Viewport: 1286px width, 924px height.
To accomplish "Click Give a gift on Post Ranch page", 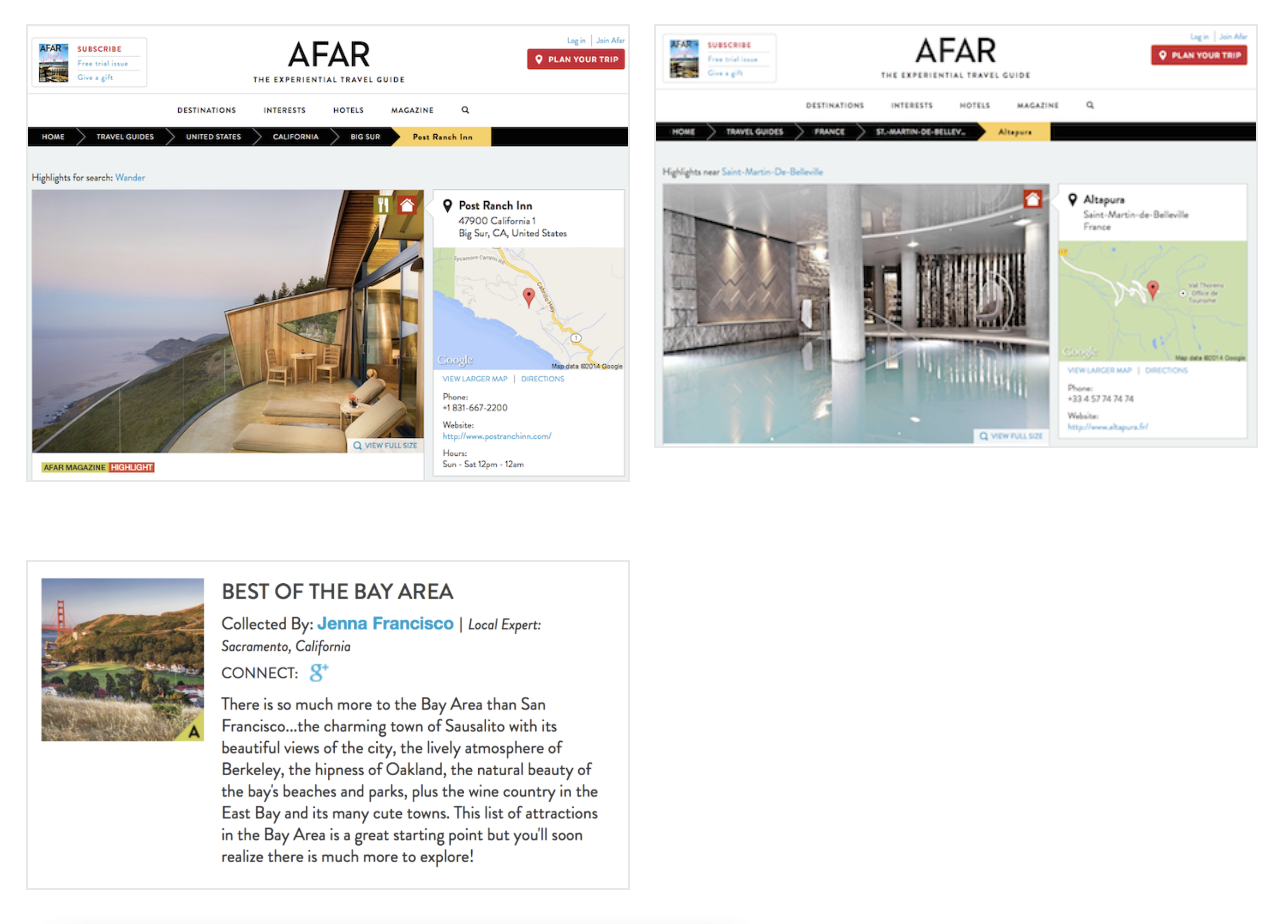I will (x=95, y=77).
